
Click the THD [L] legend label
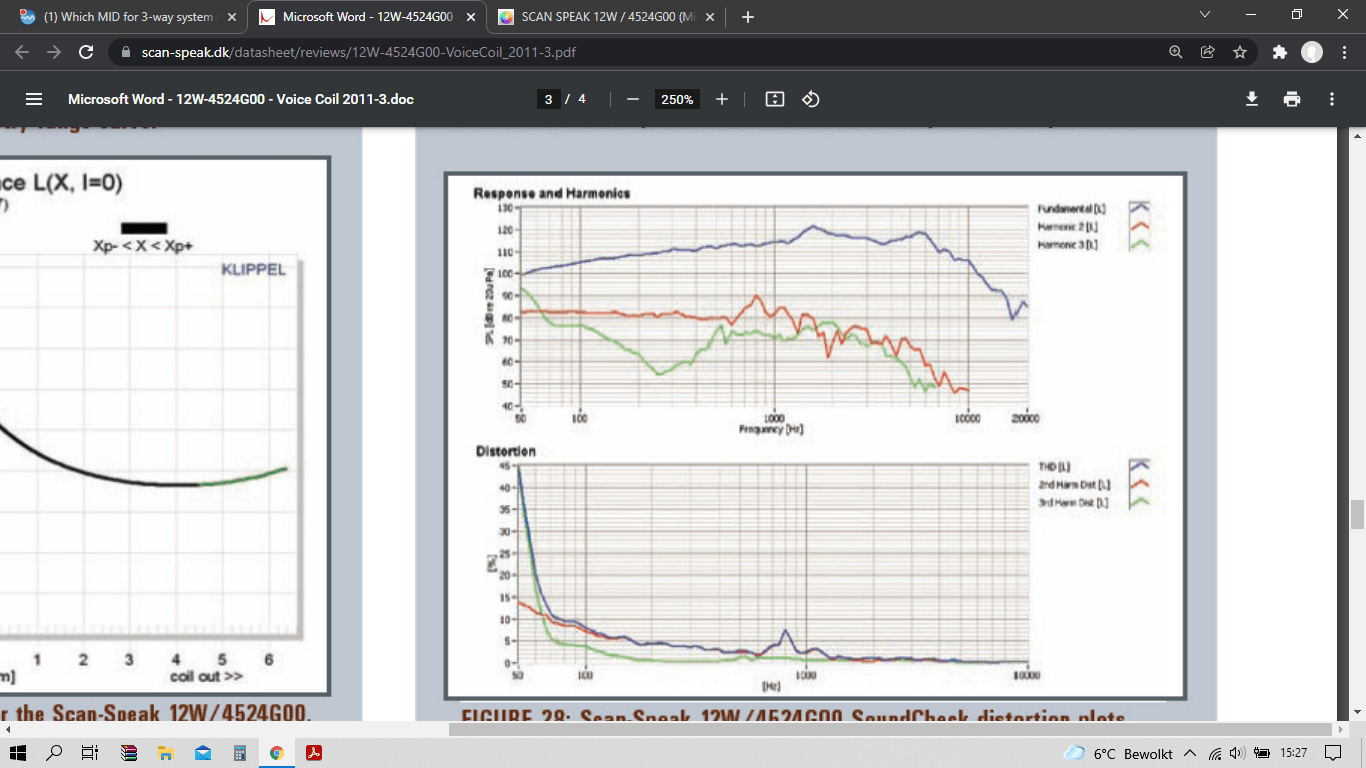[x=1056, y=466]
